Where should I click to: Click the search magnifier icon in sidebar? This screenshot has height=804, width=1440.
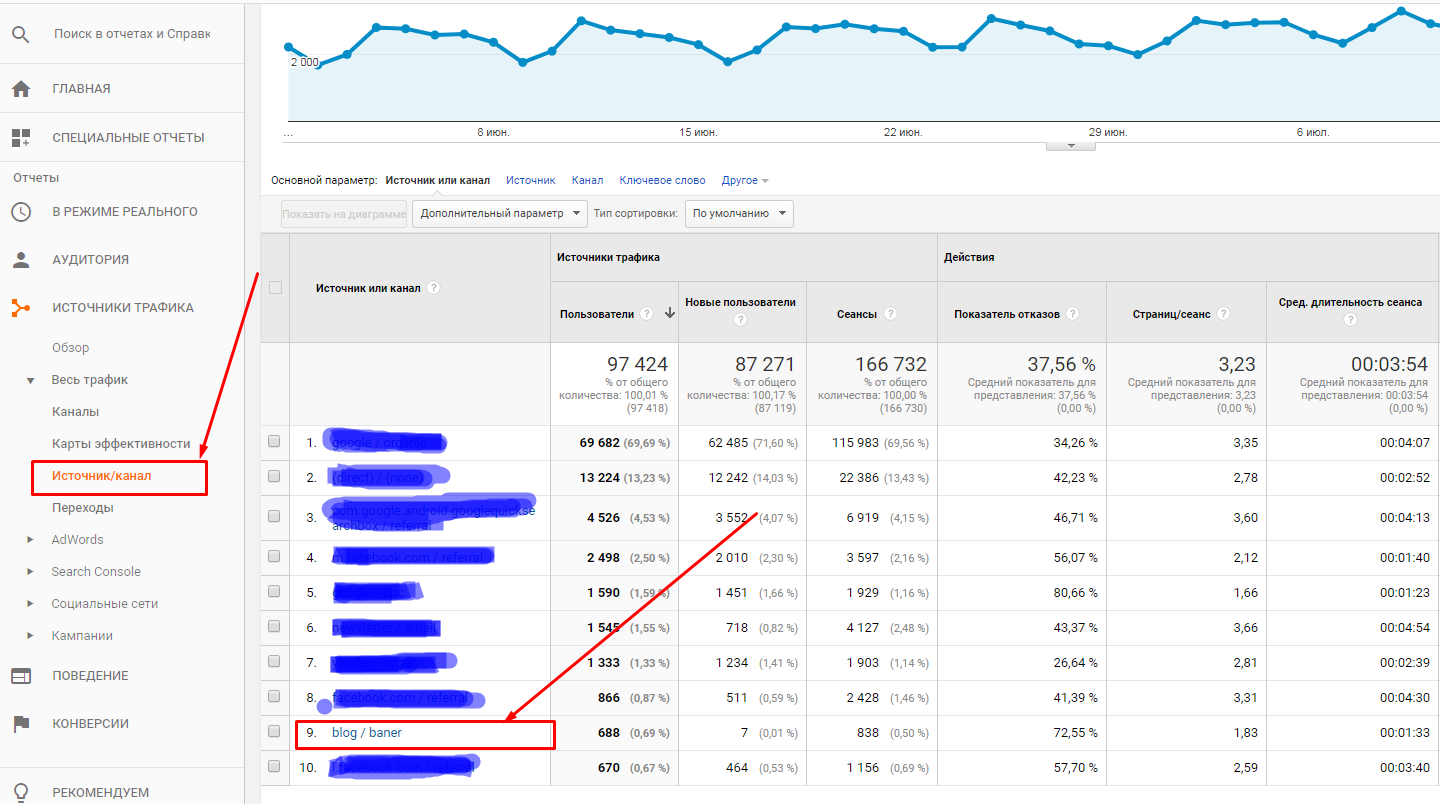pos(21,34)
